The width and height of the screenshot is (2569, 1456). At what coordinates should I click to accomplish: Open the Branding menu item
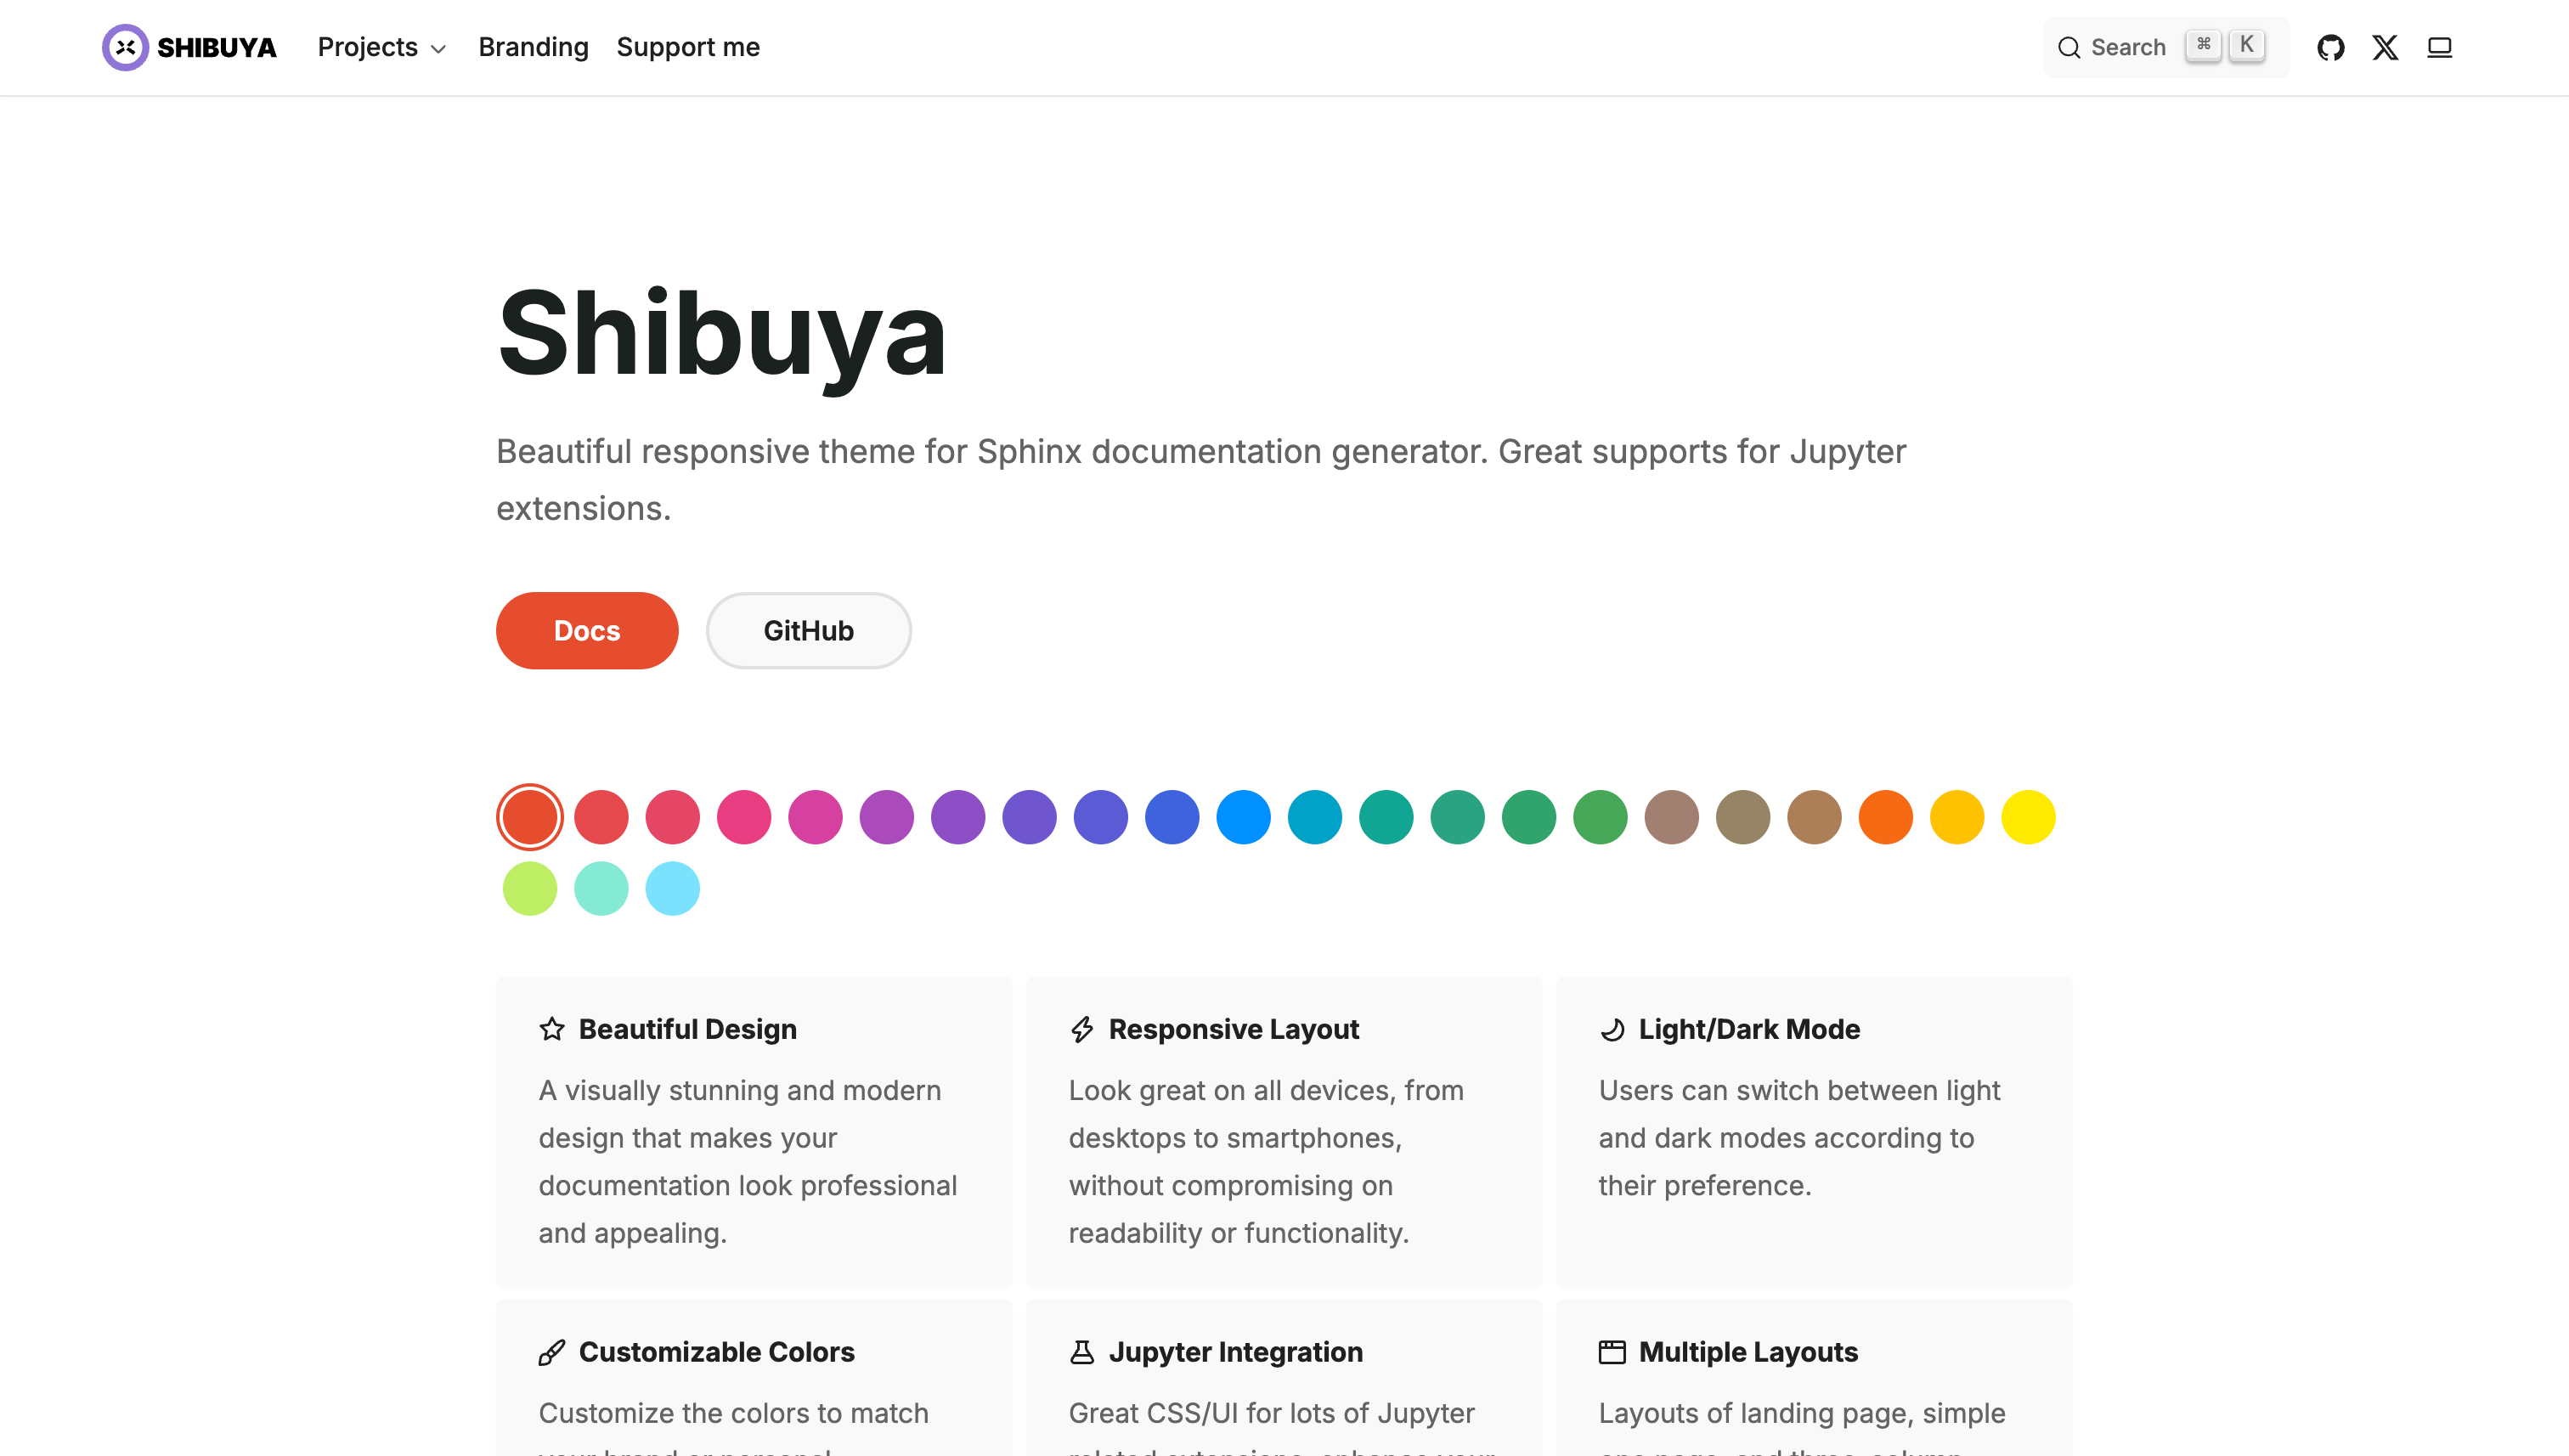pyautogui.click(x=533, y=47)
